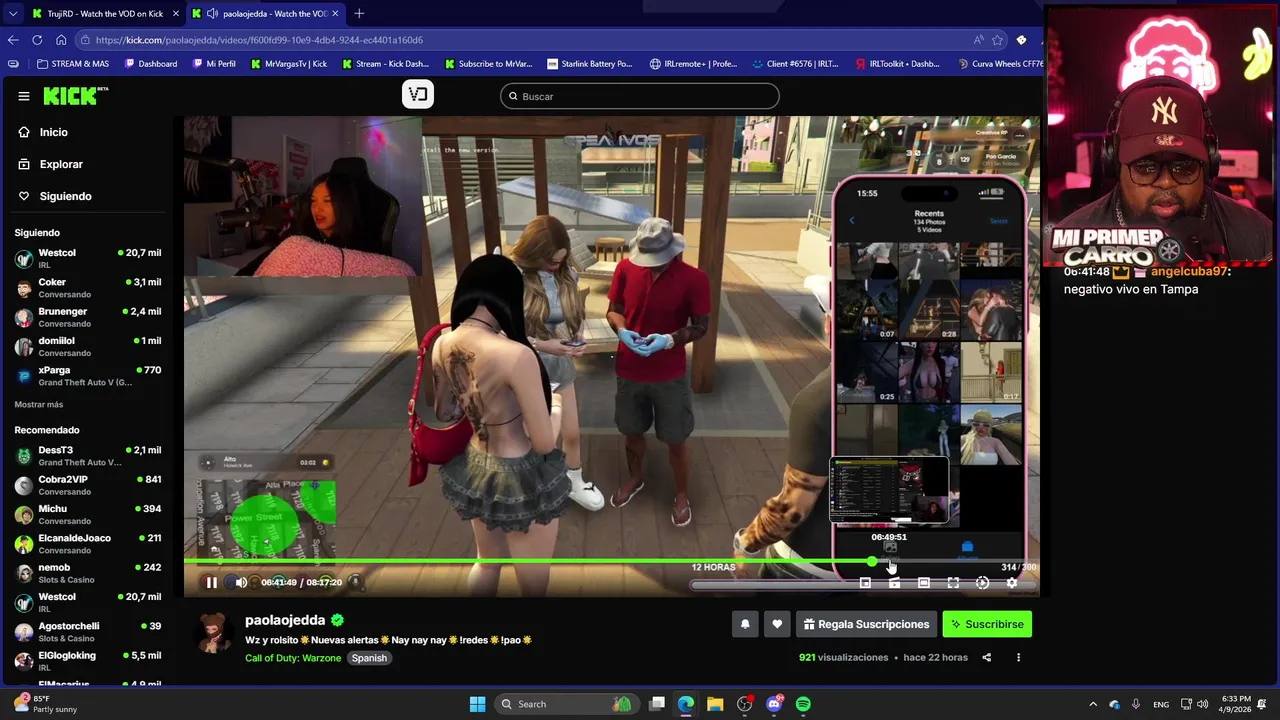
Task: Open xParga channel in sidebar
Action: (88, 376)
